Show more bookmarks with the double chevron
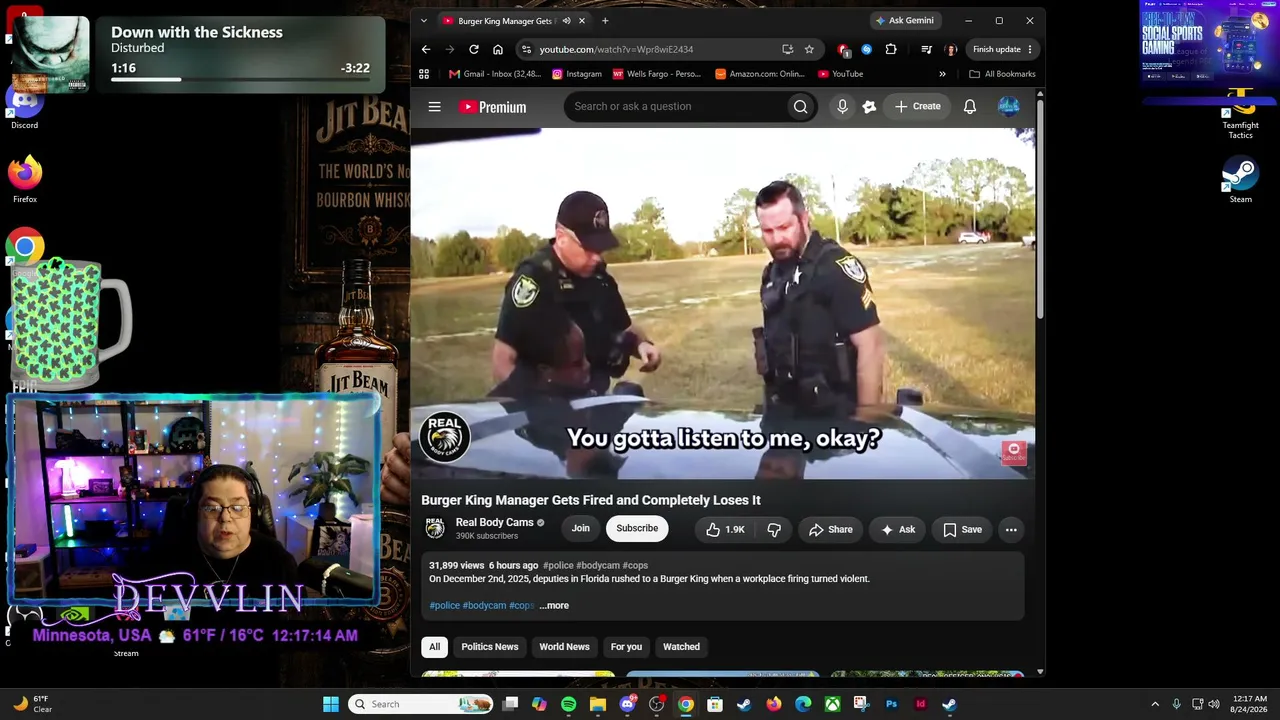Image resolution: width=1280 pixels, height=720 pixels. (x=942, y=74)
